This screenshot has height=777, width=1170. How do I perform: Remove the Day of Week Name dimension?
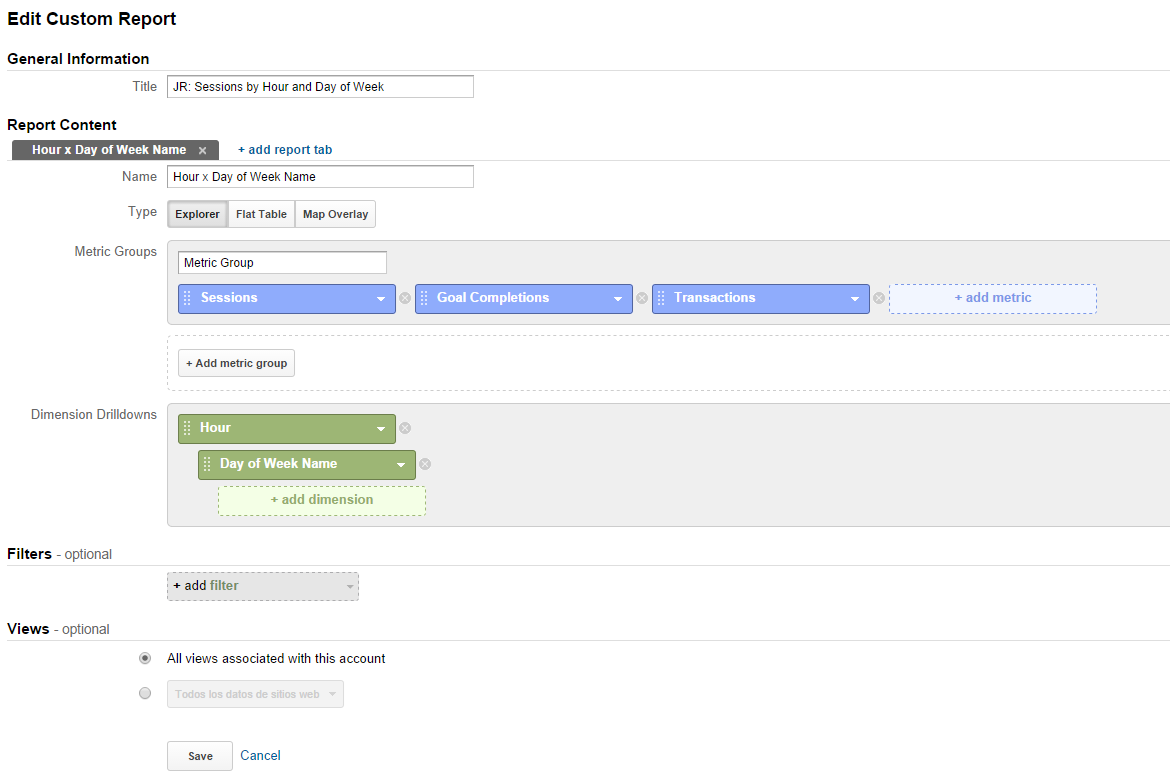[x=425, y=464]
